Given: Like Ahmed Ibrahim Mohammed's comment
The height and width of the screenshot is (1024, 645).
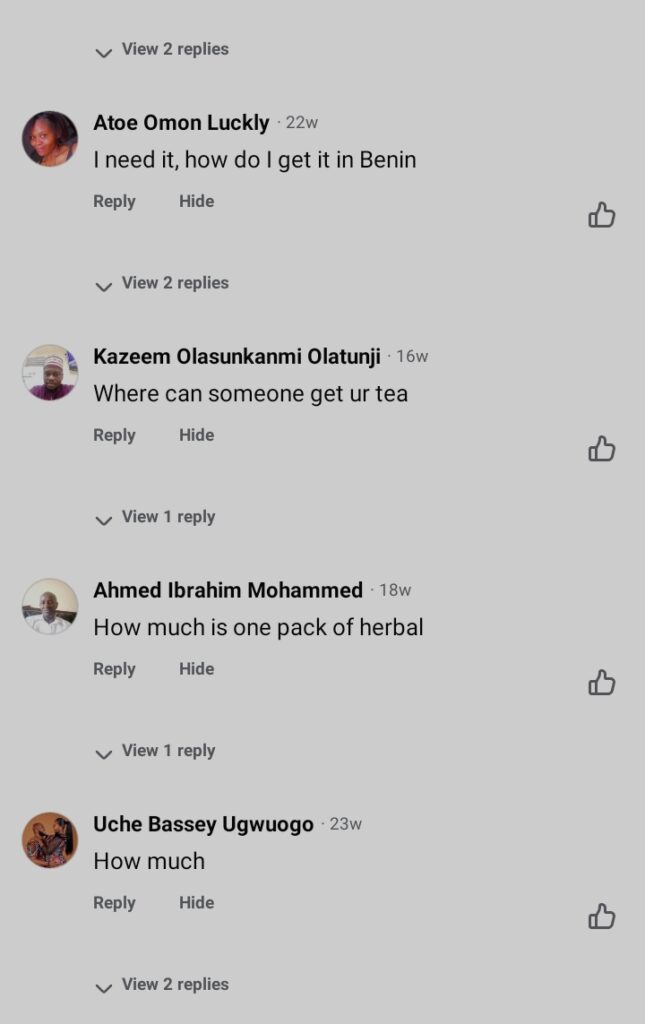Looking at the screenshot, I should click(x=601, y=683).
